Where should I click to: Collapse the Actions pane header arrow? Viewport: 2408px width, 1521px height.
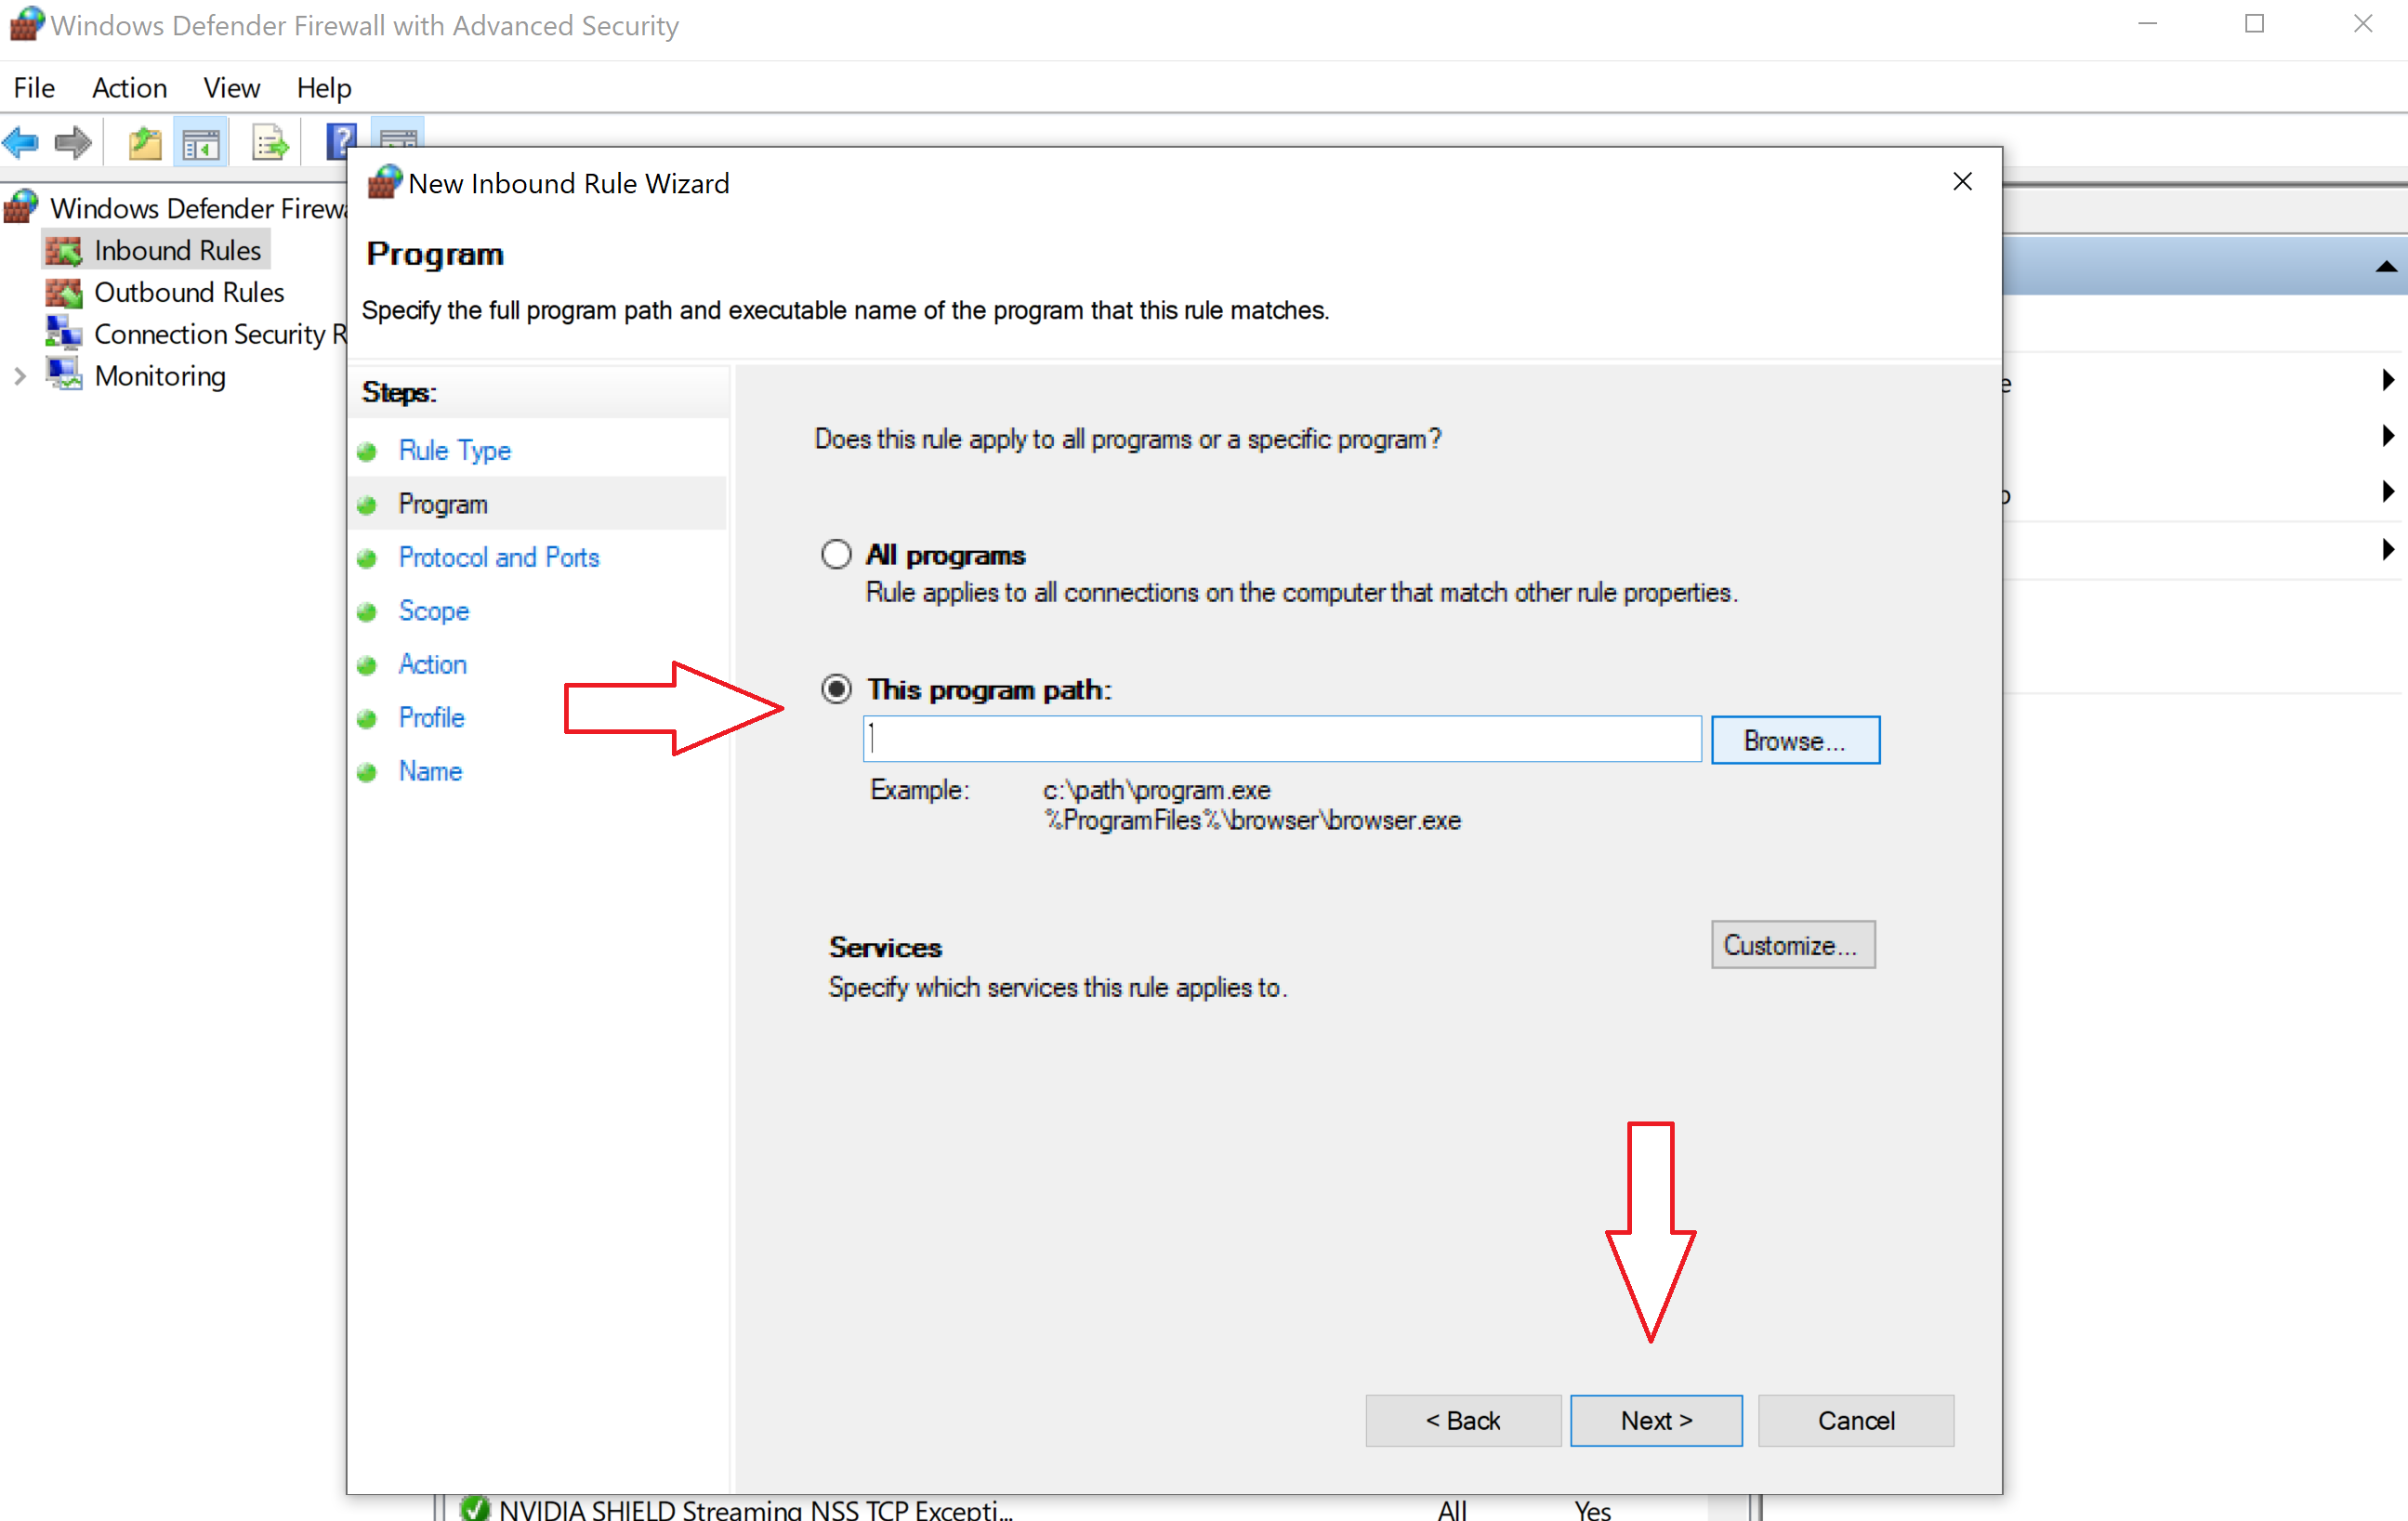[2385, 266]
